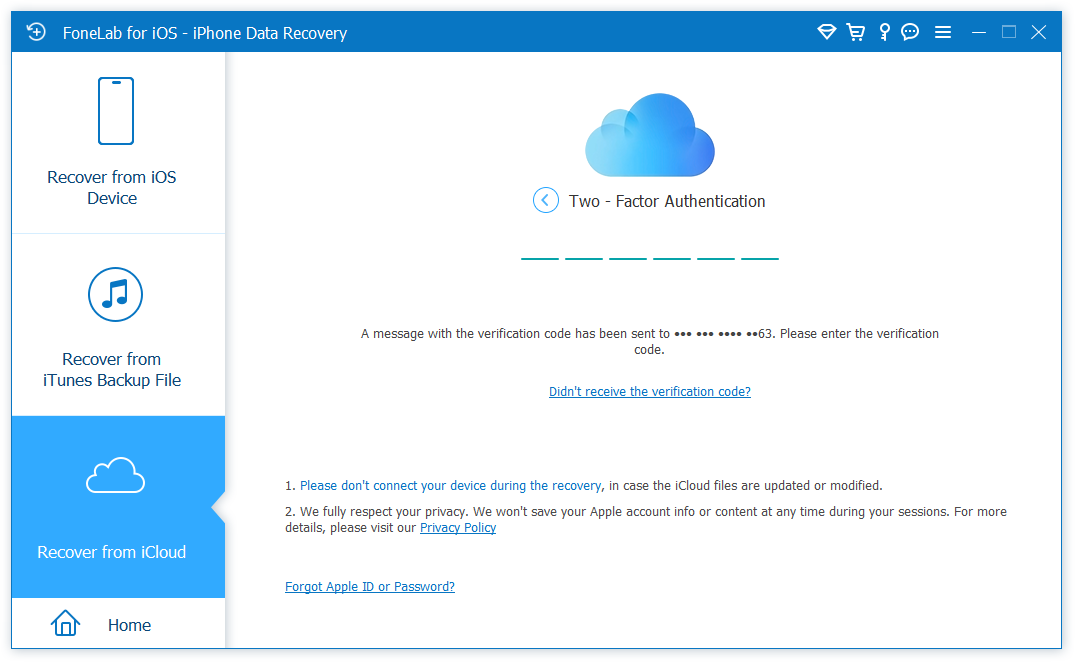The width and height of the screenshot is (1075, 662).
Task: Click the phone icon for iOS Device
Action: point(115,111)
